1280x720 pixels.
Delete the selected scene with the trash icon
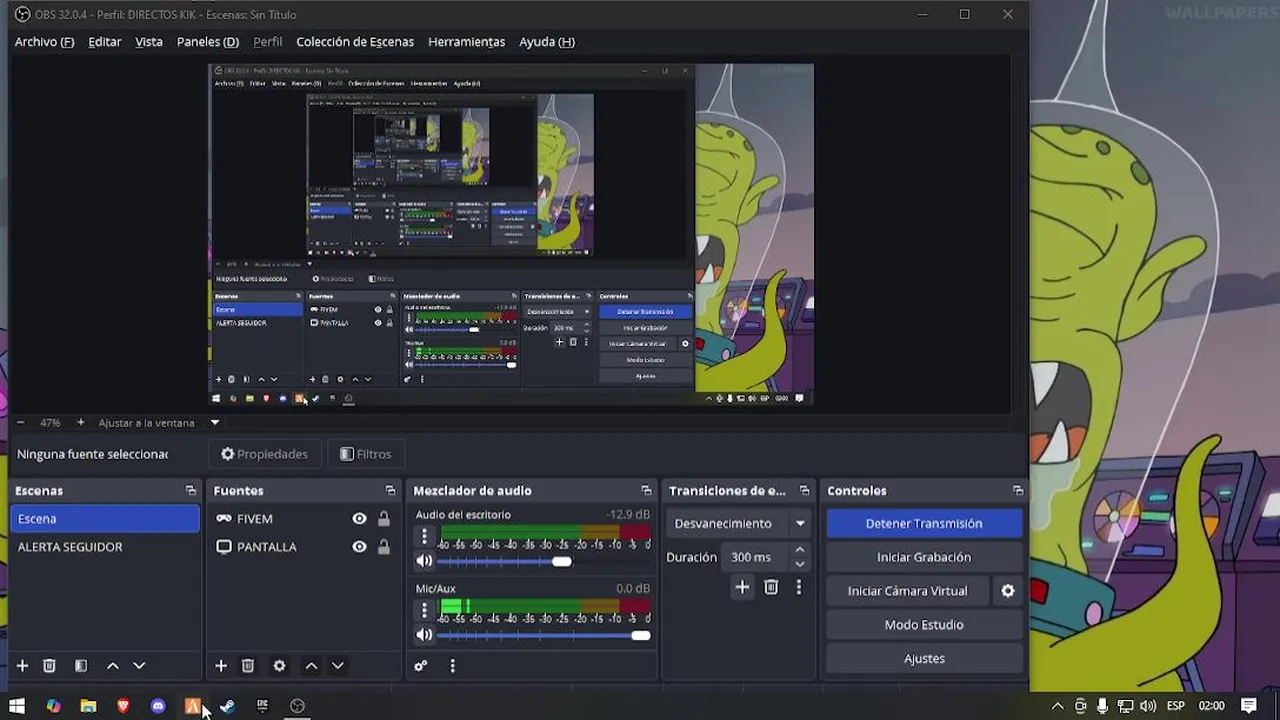pos(49,666)
